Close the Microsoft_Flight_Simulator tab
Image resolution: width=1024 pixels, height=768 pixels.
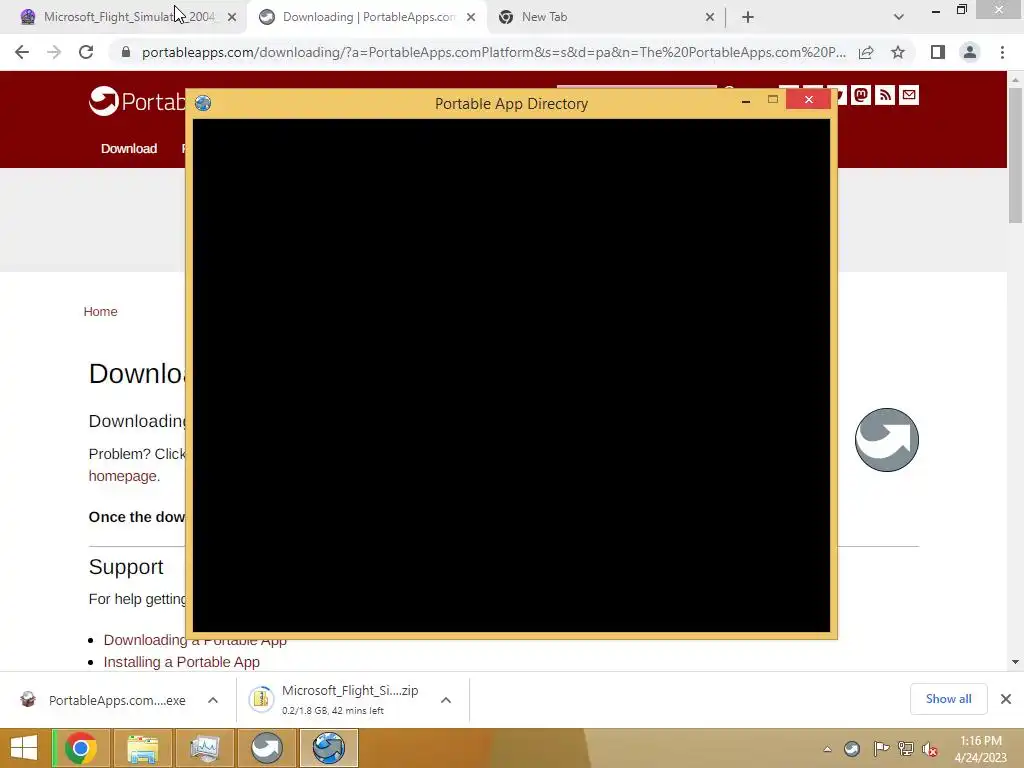[232, 17]
